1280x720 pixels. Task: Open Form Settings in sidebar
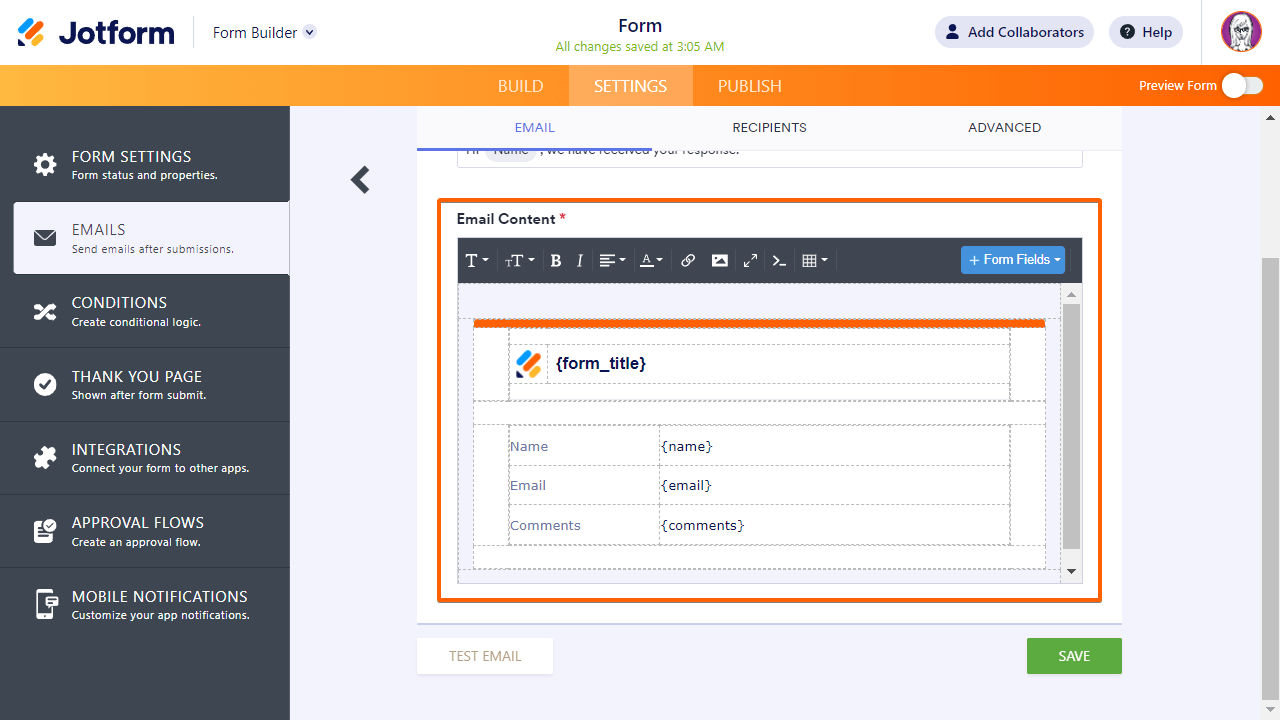coord(145,165)
